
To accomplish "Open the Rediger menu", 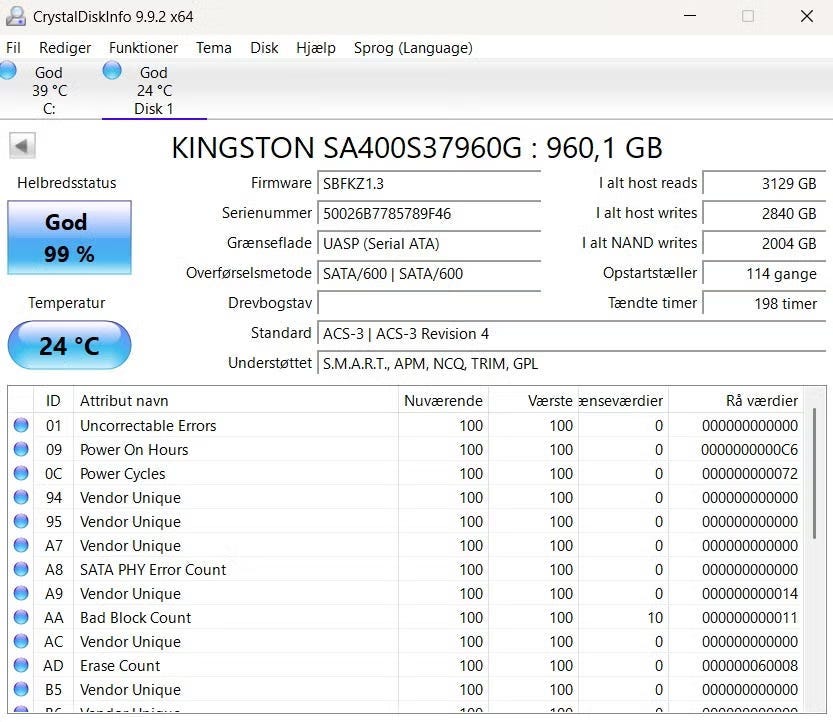I will [65, 48].
